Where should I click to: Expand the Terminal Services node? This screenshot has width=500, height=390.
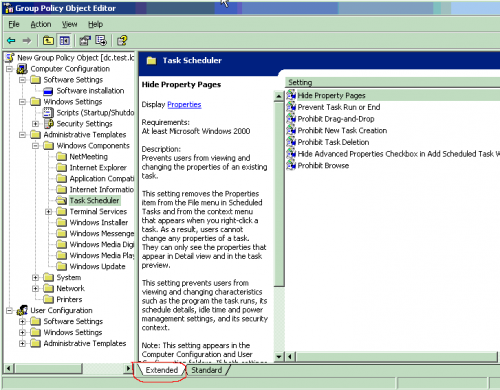[x=48, y=212]
